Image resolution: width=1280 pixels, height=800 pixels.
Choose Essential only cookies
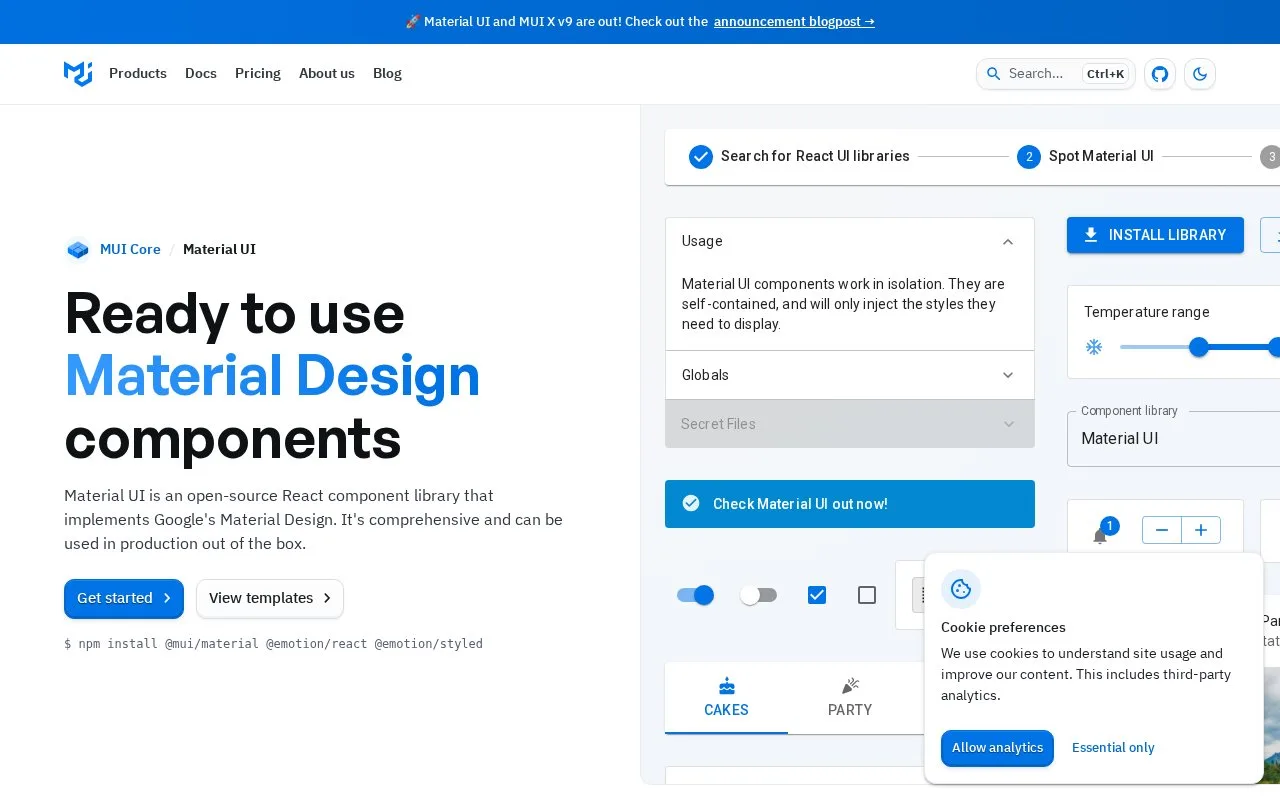click(1113, 748)
